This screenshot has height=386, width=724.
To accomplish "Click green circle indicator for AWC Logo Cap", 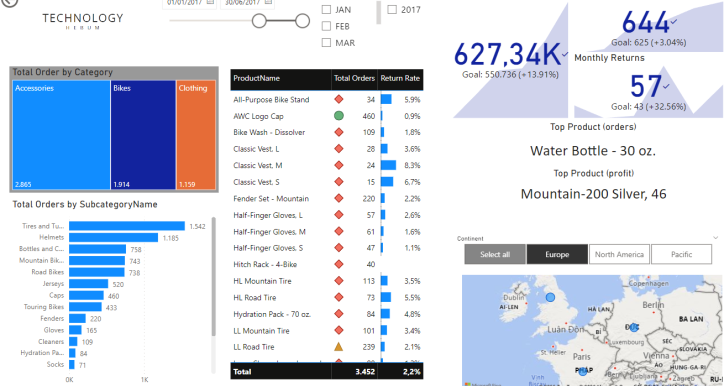I will 338,116.
